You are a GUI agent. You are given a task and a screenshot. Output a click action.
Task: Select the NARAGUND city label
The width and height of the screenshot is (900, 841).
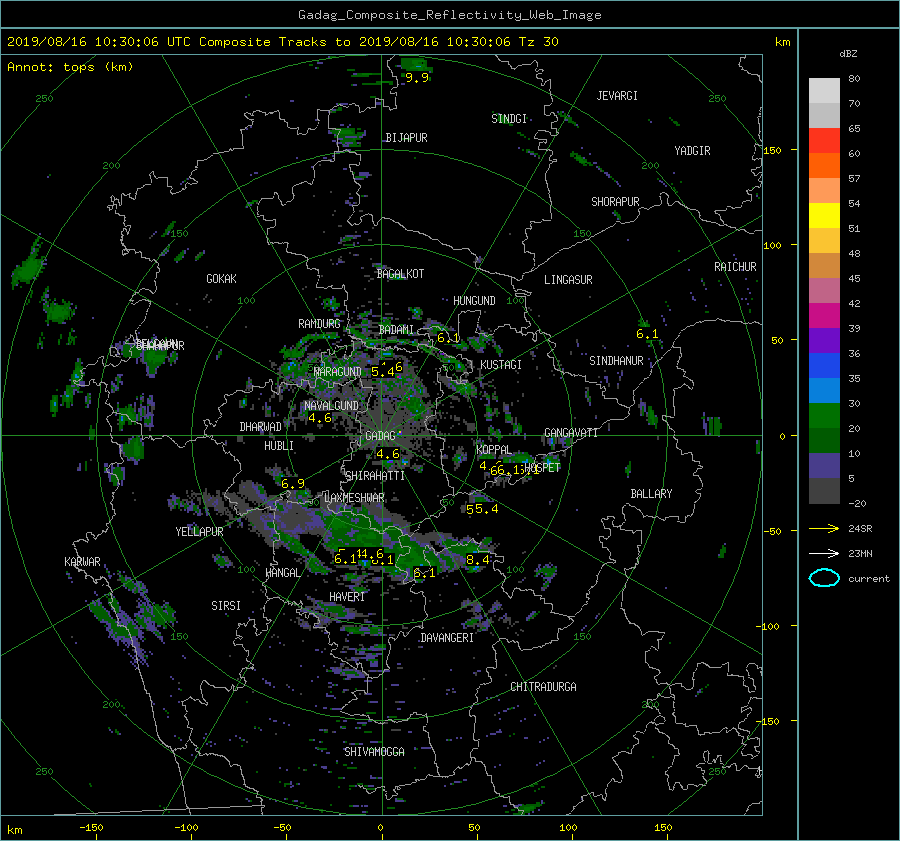pyautogui.click(x=338, y=372)
